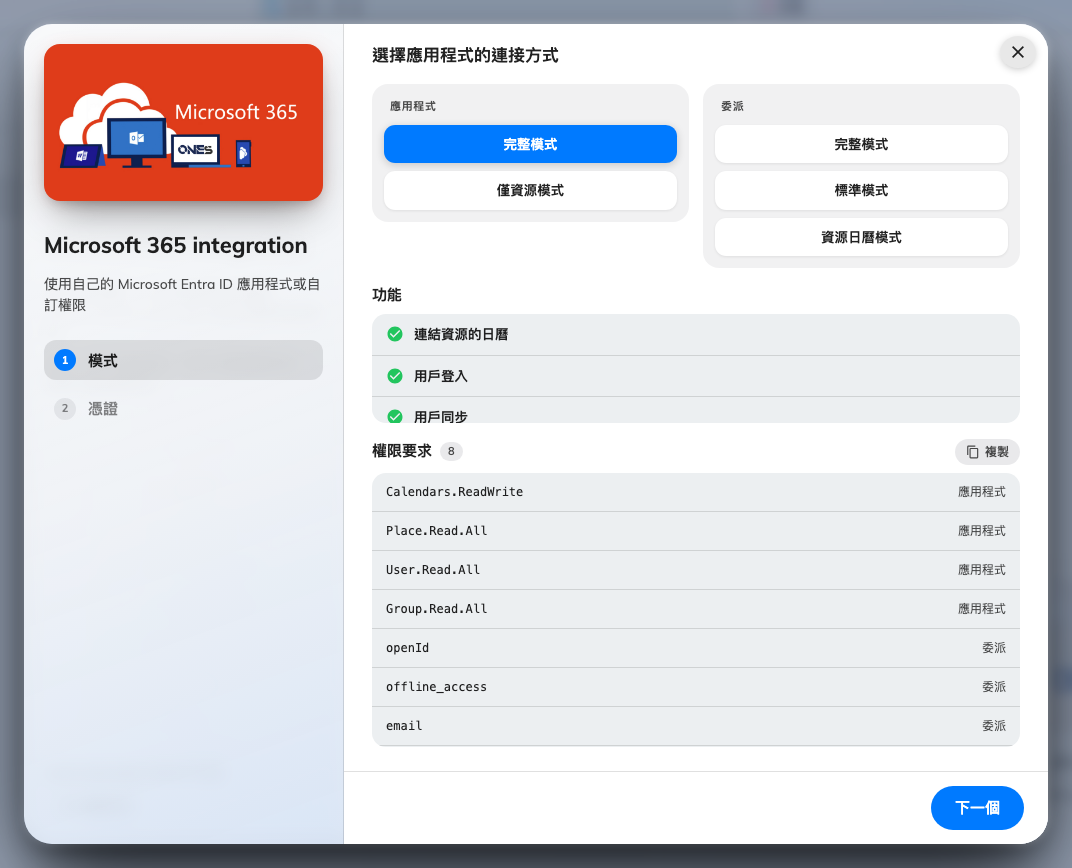Select 標準模式 under 委派

861,190
